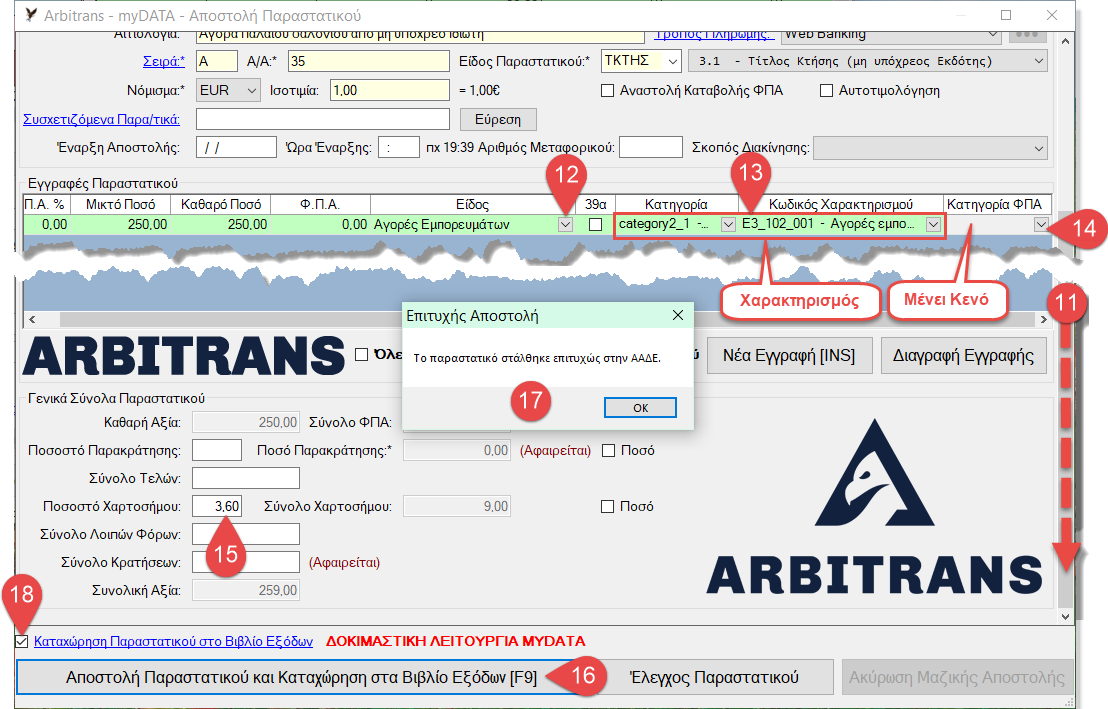Click the Είδος column header
Image resolution: width=1108 pixels, height=709 pixels.
pyautogui.click(x=472, y=204)
